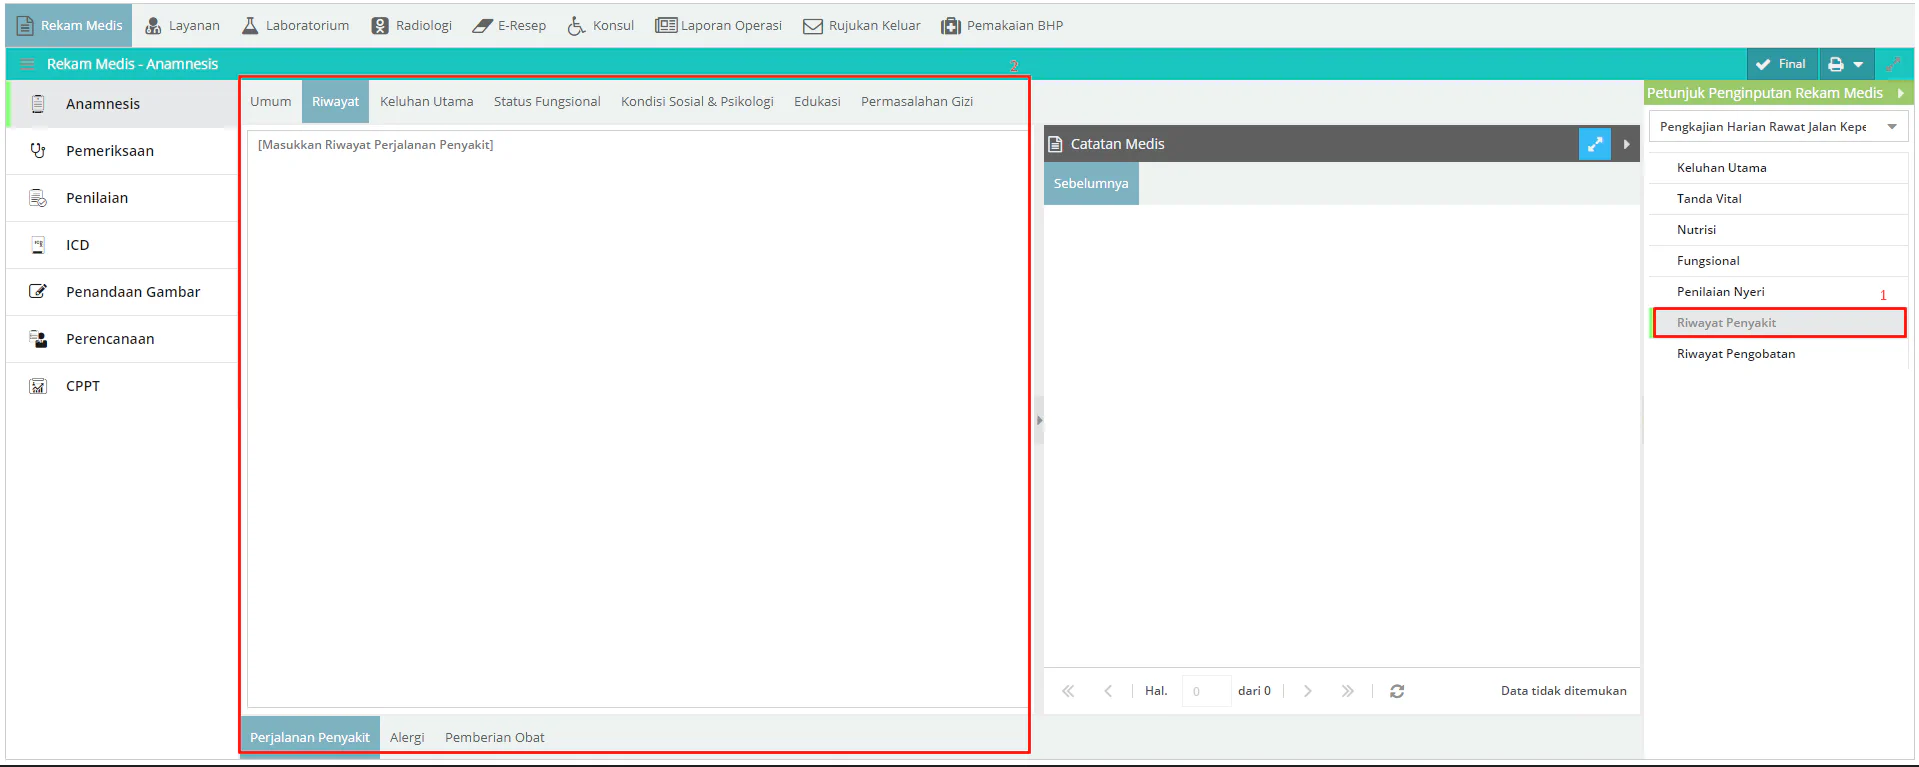The image size is (1919, 767).
Task: Click the Pemeriksaan stethoscope icon
Action: coord(38,151)
